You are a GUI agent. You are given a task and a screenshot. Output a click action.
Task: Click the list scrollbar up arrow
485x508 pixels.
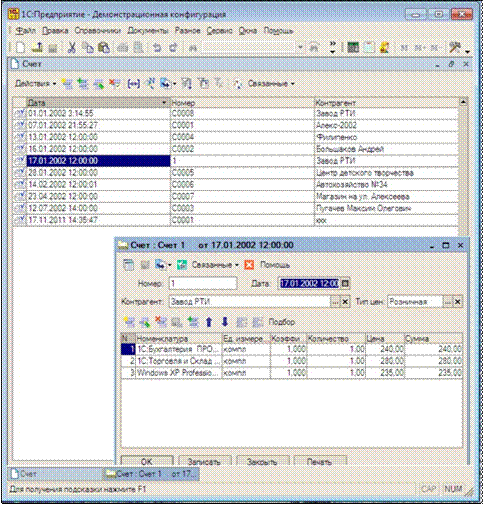point(463,102)
